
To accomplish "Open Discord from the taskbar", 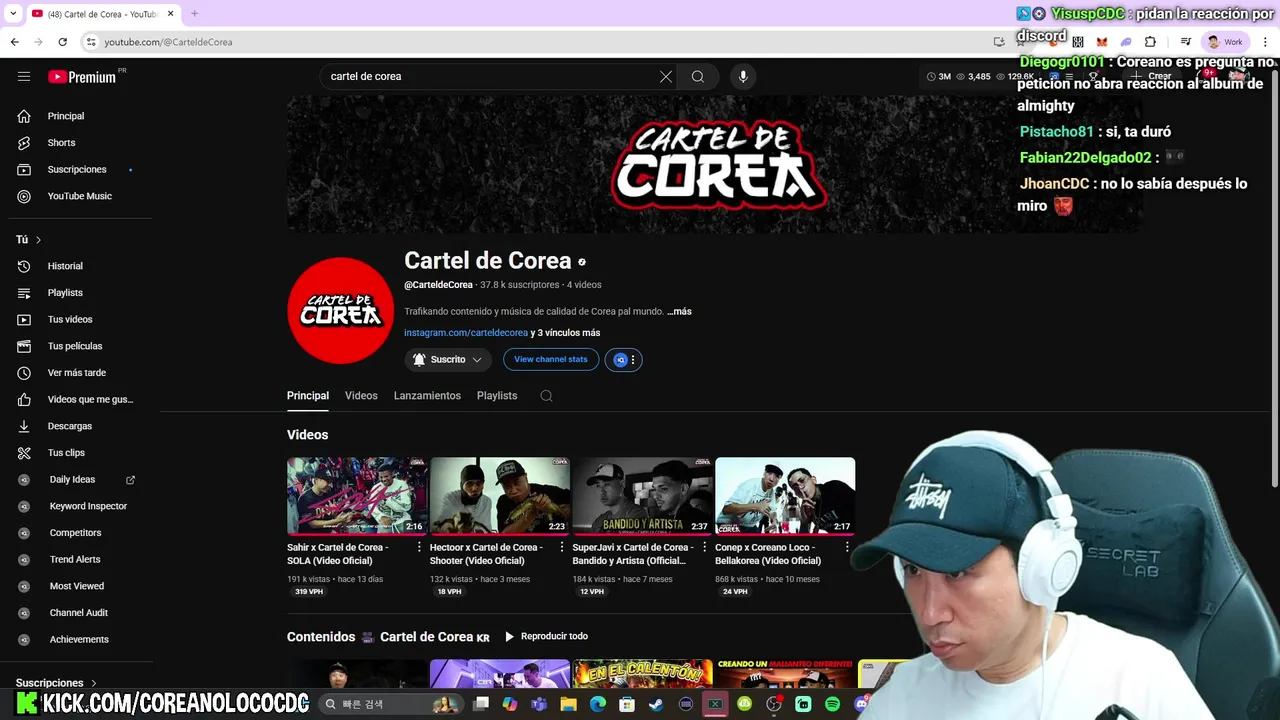I will [861, 704].
